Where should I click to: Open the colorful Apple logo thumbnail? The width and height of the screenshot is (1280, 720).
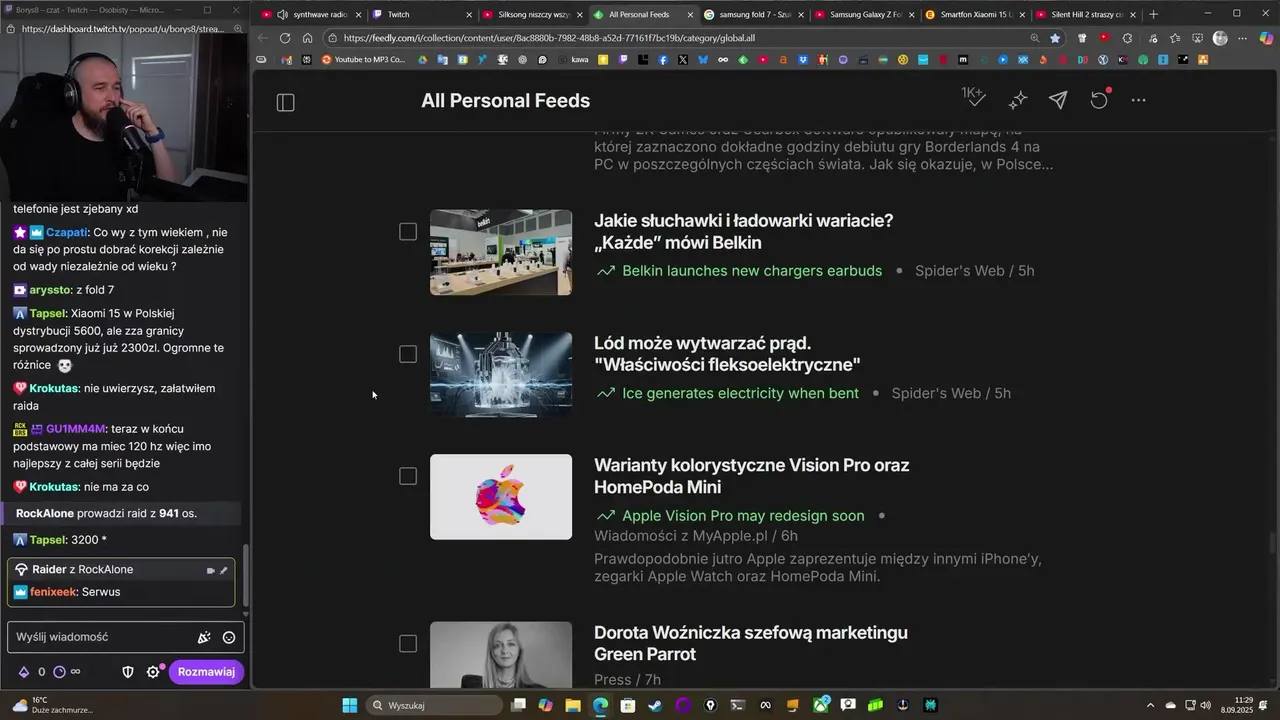[x=501, y=497]
